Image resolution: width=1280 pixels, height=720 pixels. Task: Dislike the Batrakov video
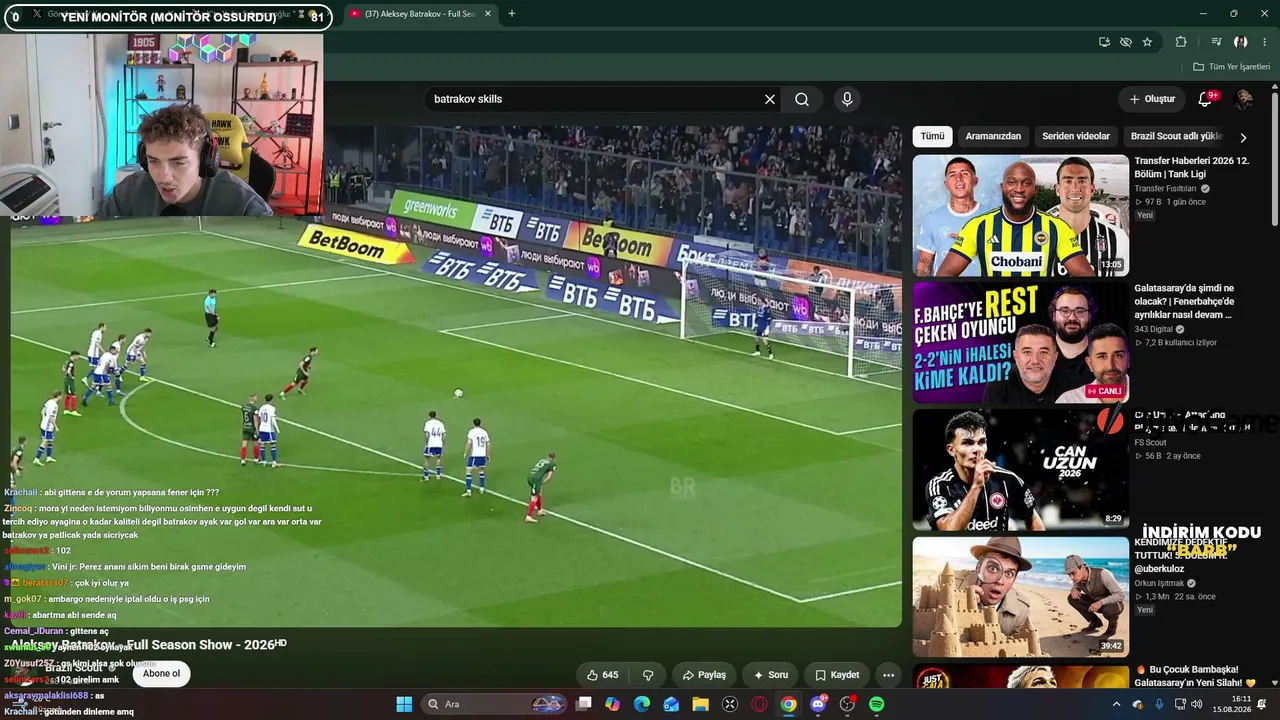pos(648,675)
